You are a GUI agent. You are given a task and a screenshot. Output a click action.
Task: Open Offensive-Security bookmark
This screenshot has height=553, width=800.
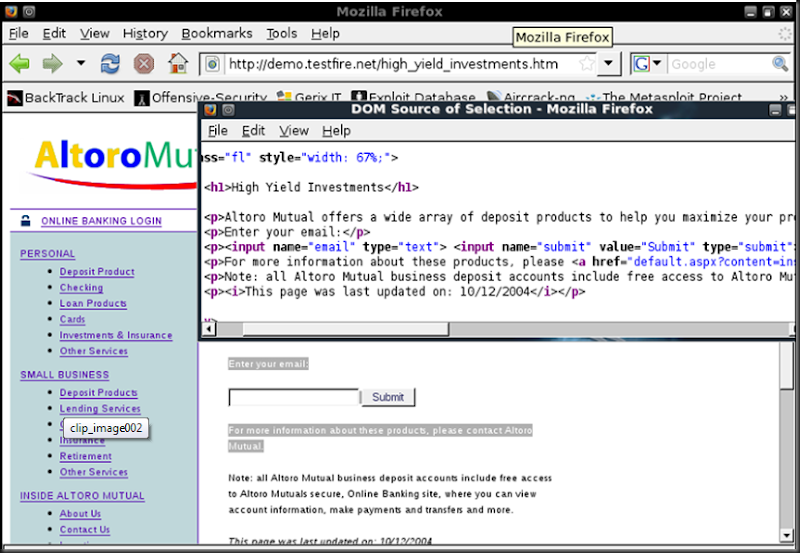tap(200, 97)
